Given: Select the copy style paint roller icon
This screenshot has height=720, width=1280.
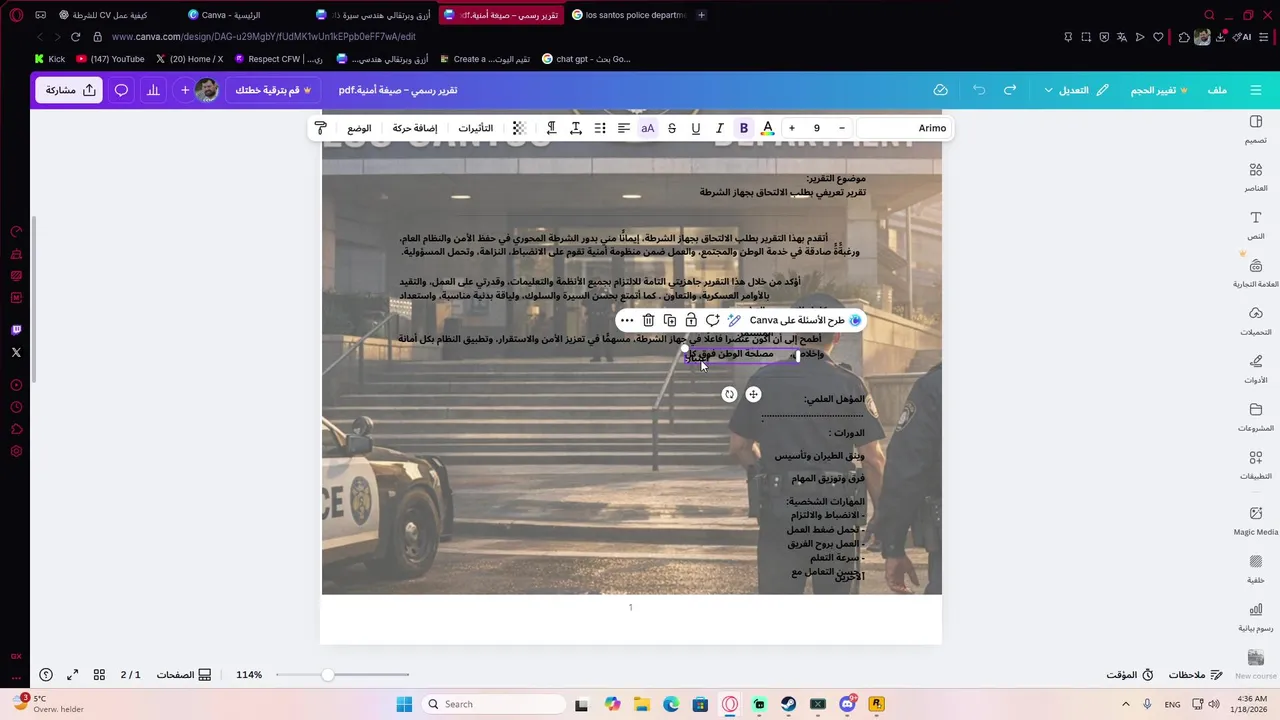Looking at the screenshot, I should (320, 128).
